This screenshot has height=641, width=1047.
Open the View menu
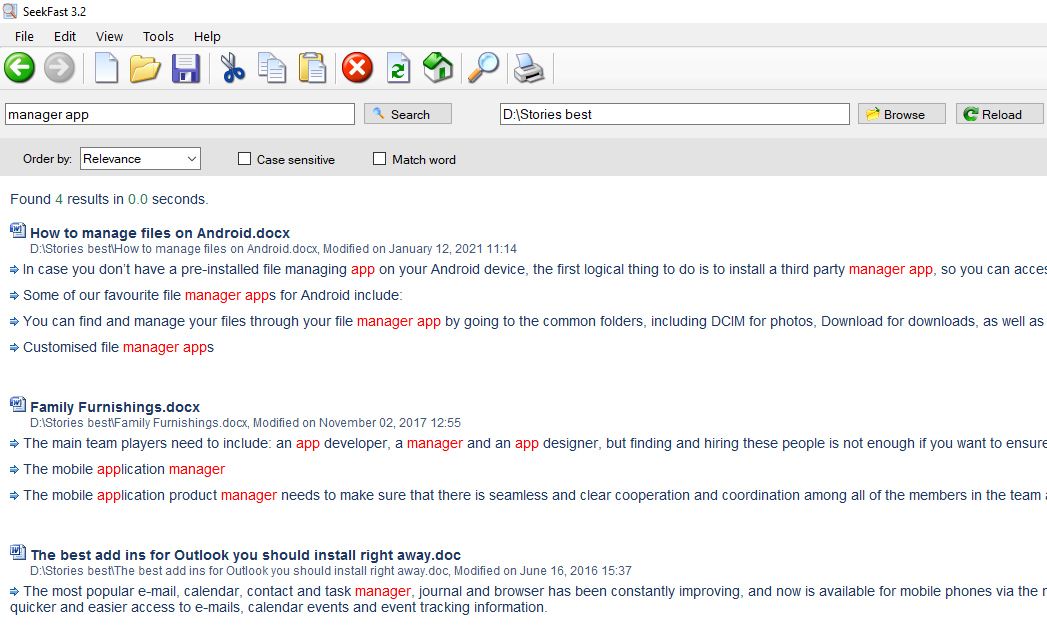110,36
